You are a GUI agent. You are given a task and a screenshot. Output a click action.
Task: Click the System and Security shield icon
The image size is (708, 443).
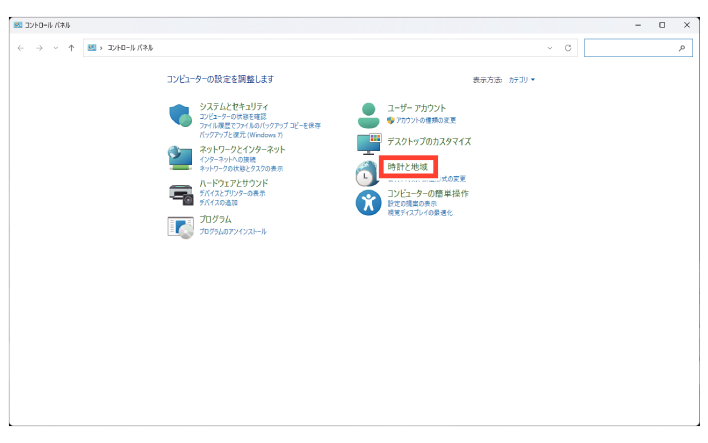pos(181,116)
